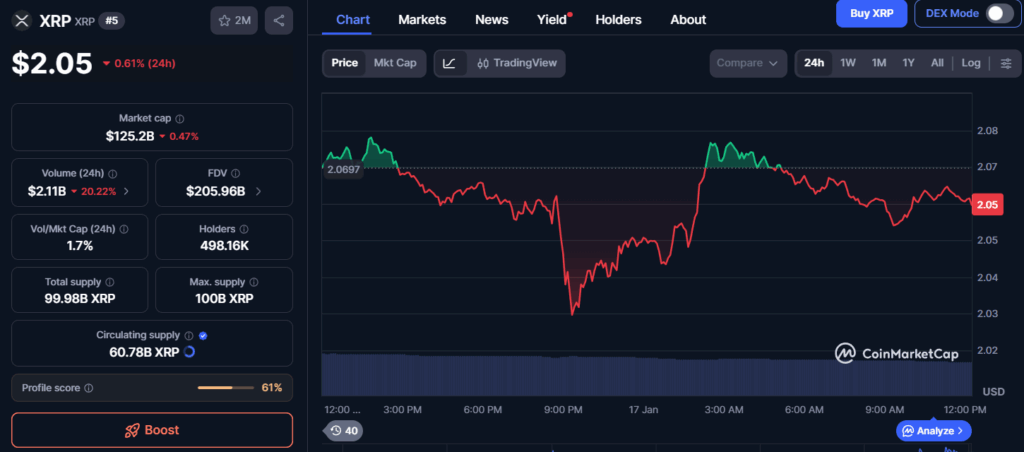The image size is (1024, 452).
Task: Expand Volume (24h) details chevron
Action: coord(125,191)
